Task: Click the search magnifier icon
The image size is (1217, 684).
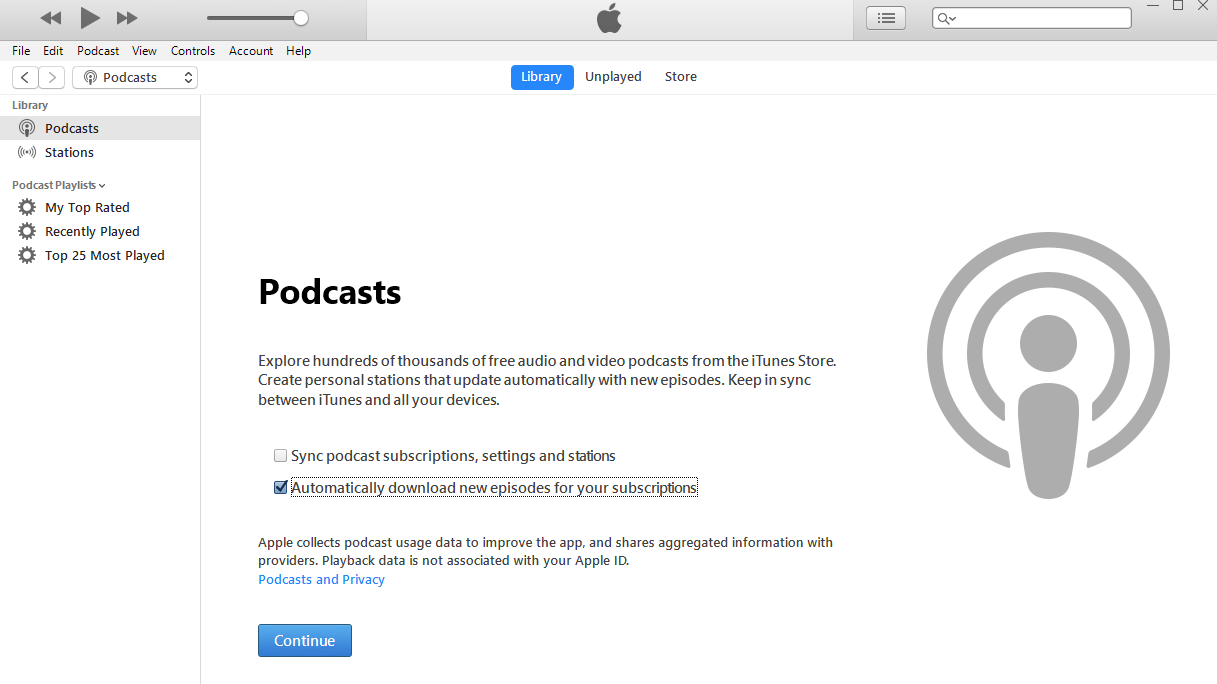Action: 945,18
